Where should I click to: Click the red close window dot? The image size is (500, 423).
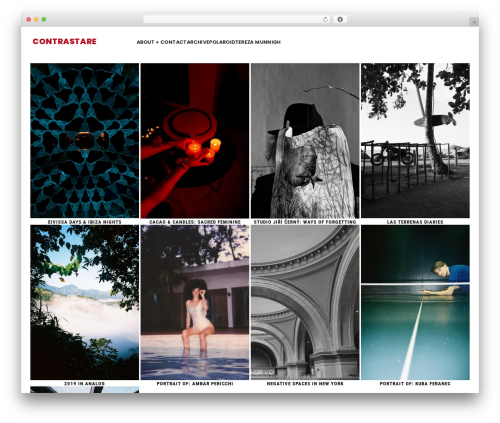29,19
